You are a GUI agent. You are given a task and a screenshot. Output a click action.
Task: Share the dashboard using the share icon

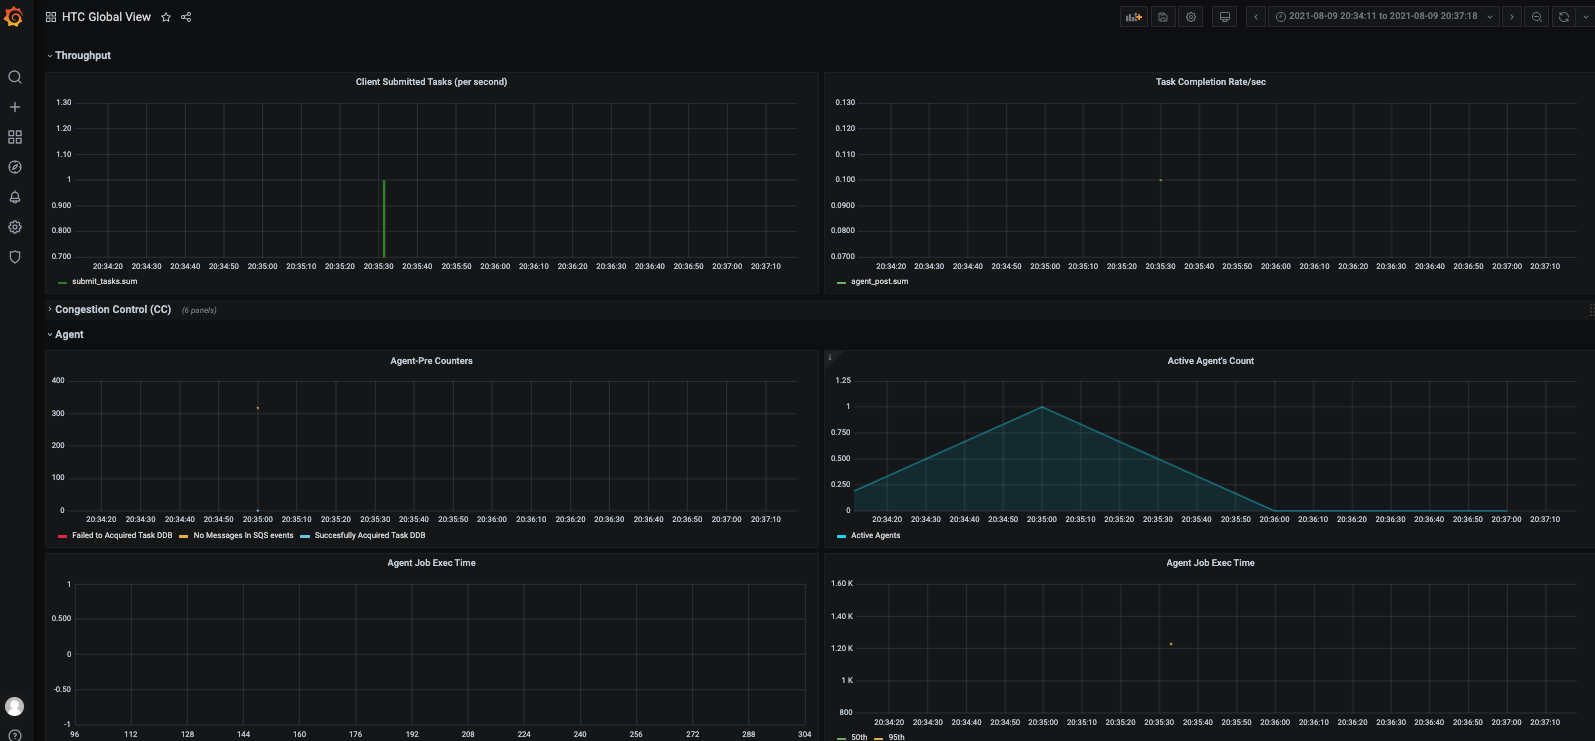[x=186, y=17]
